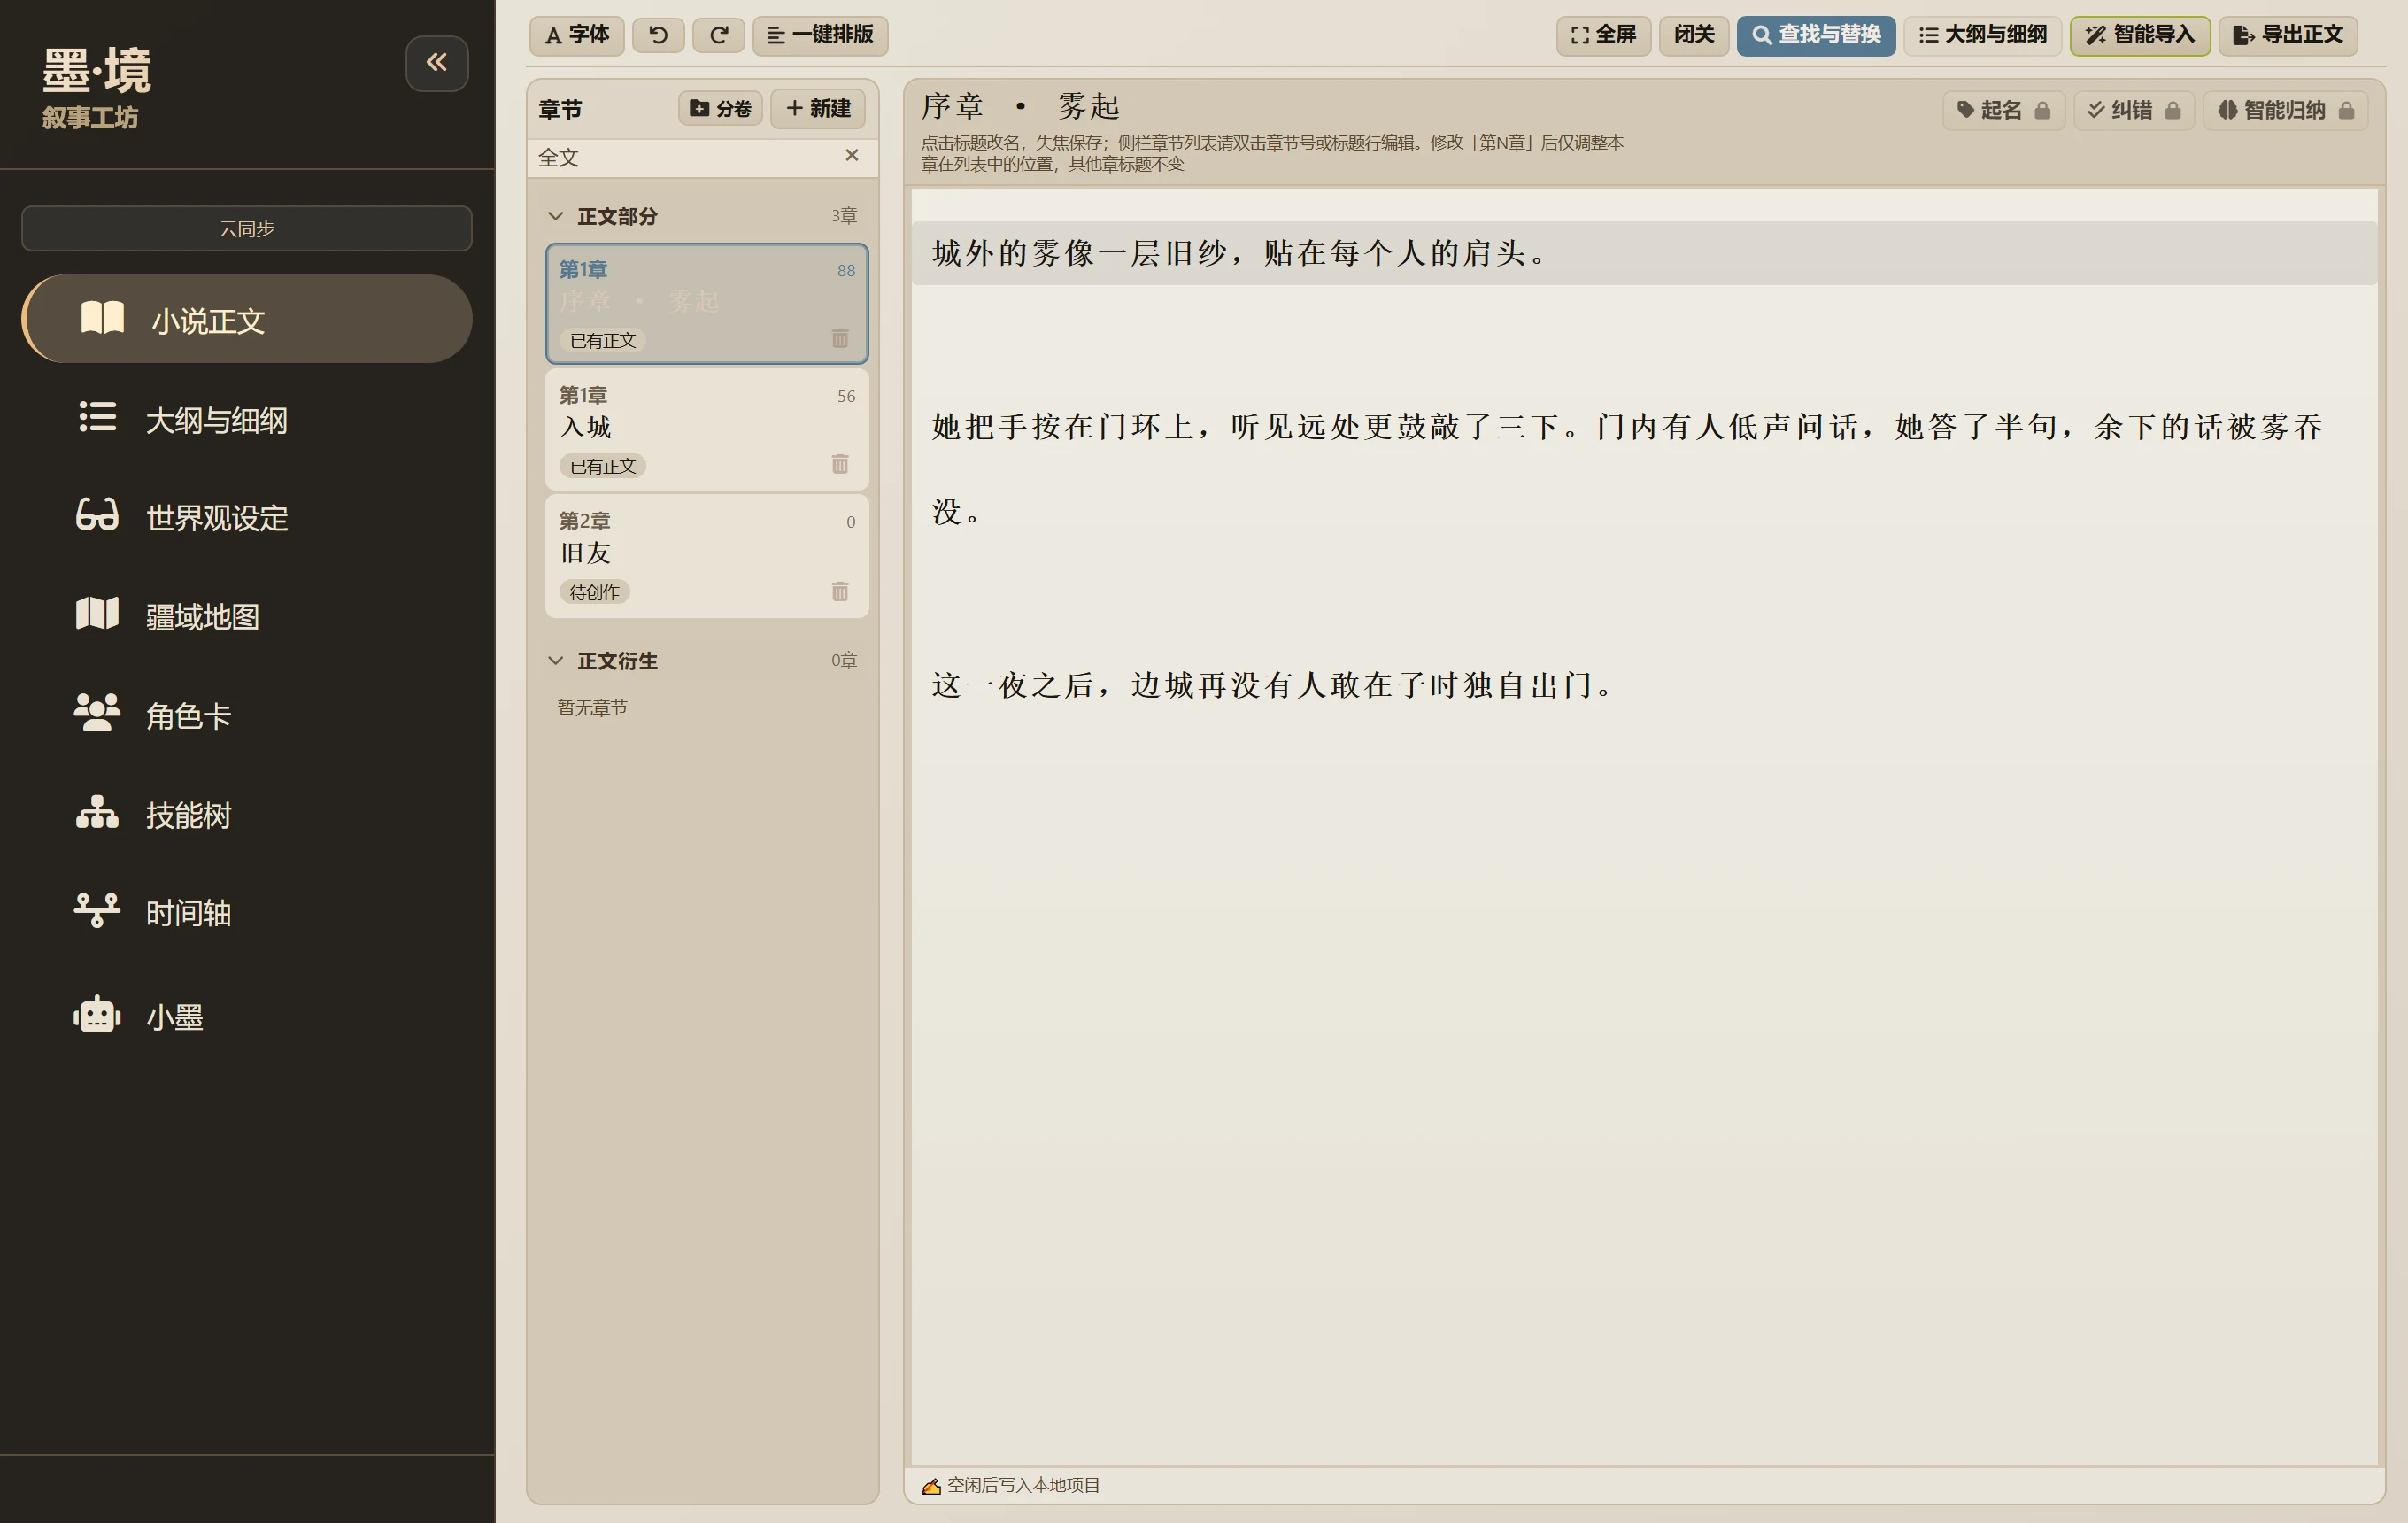2408x1523 pixels.
Task: Select the 入城 chapter card
Action: tap(707, 429)
